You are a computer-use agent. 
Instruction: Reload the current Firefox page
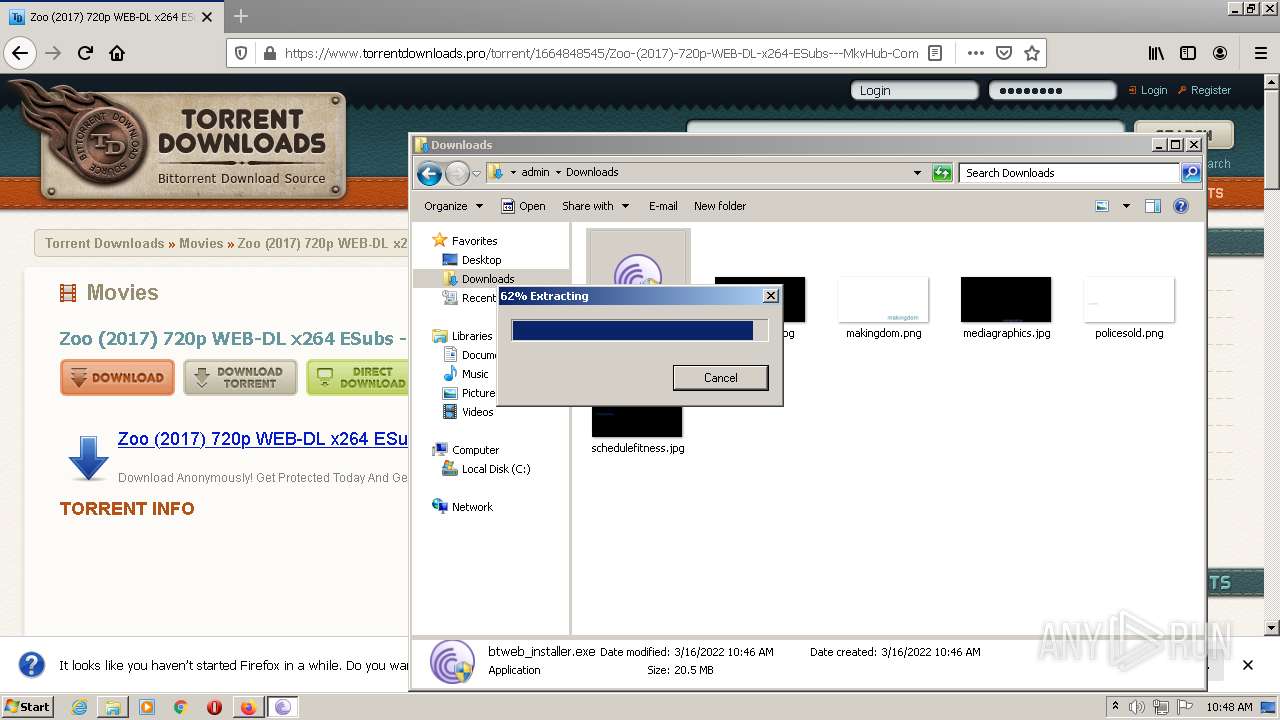pos(85,53)
